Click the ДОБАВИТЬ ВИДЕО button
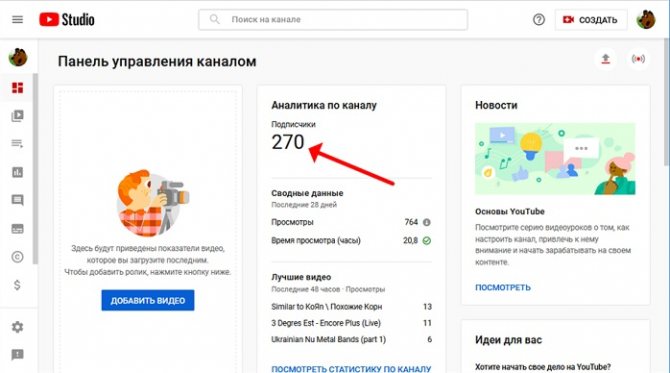Screen dimensions: 670x373 [x=148, y=300]
